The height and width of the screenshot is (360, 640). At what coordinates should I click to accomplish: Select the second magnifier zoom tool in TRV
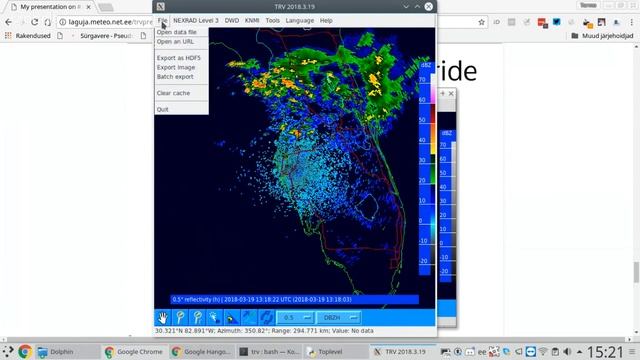(198, 318)
